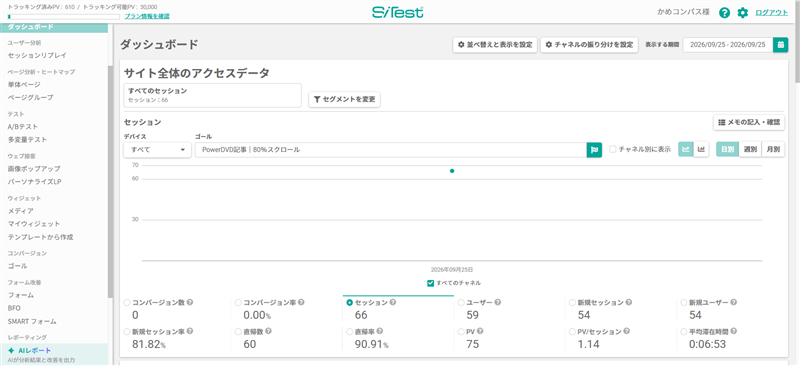This screenshot has width=800, height=366.
Task: Click the すべてのセッション segment box
Action: click(x=213, y=95)
